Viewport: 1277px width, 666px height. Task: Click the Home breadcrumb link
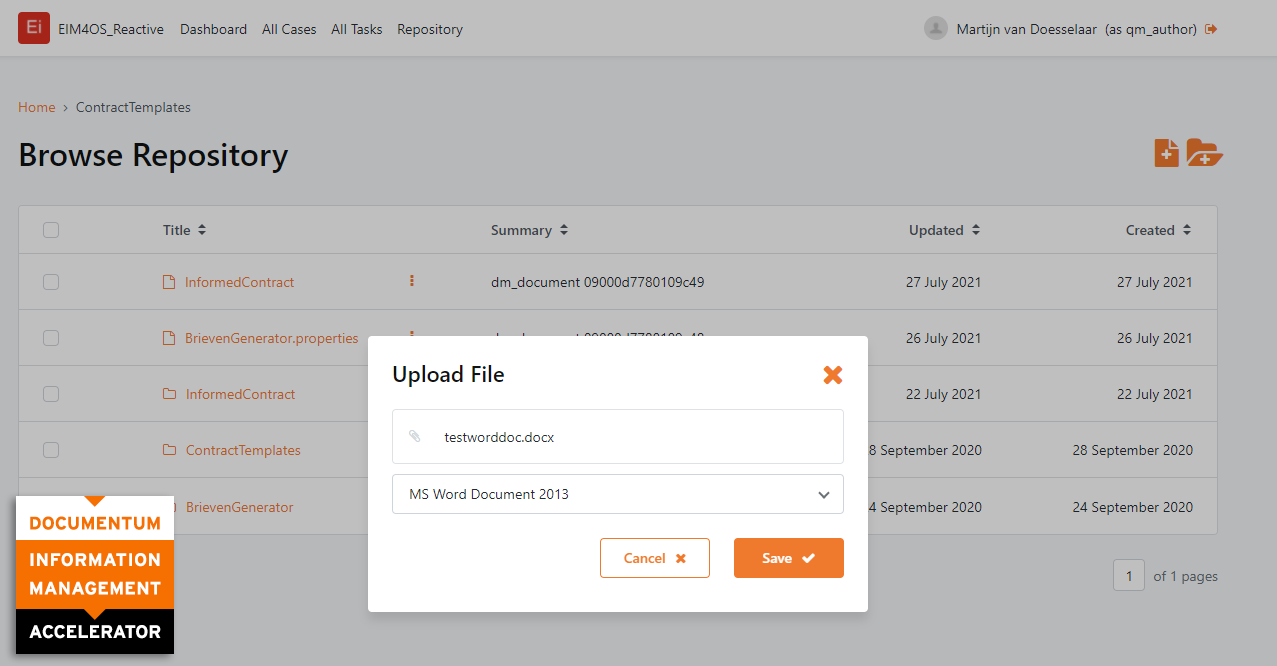[37, 107]
